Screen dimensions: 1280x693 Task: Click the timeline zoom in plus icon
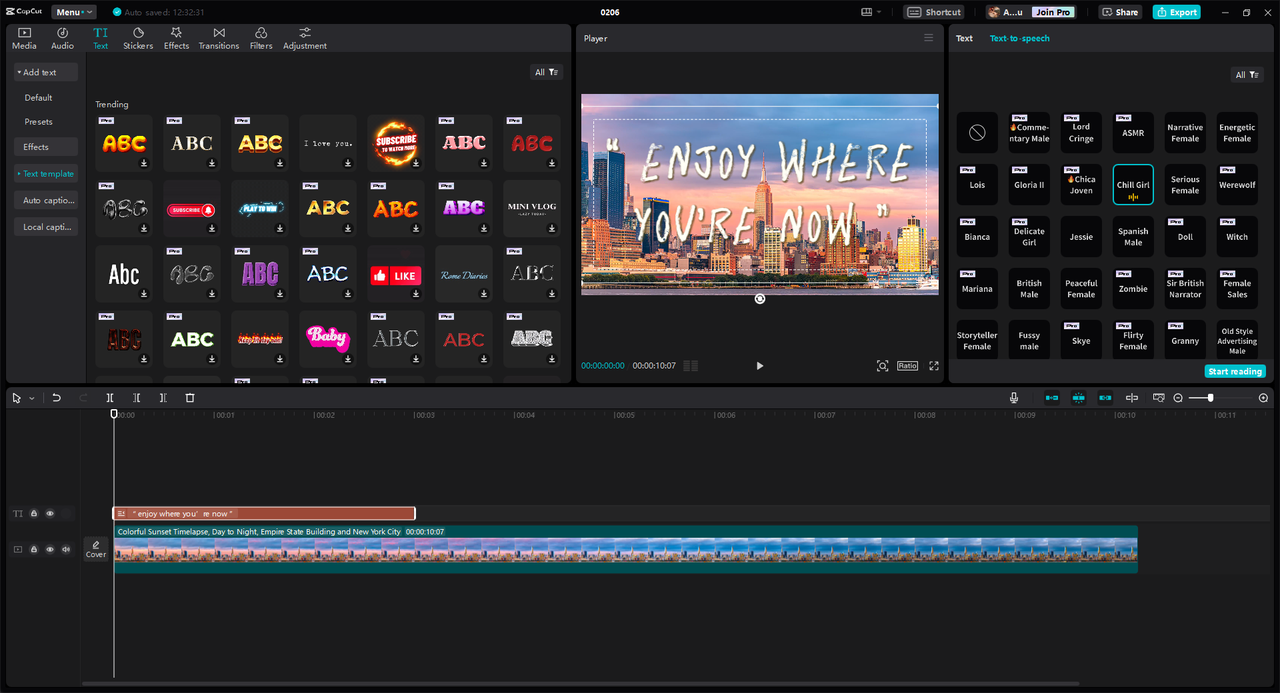coord(1263,398)
